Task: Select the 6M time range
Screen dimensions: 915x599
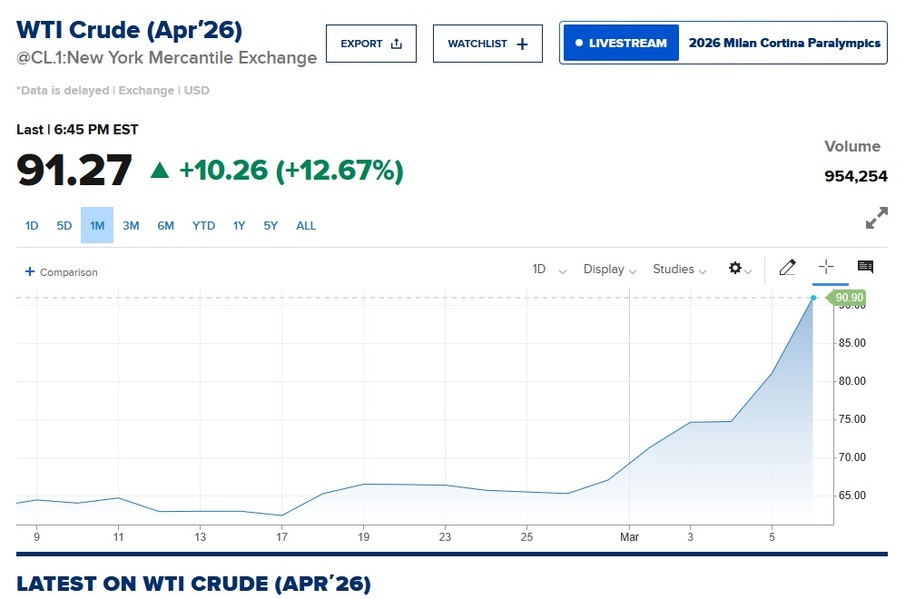Action: pos(166,226)
